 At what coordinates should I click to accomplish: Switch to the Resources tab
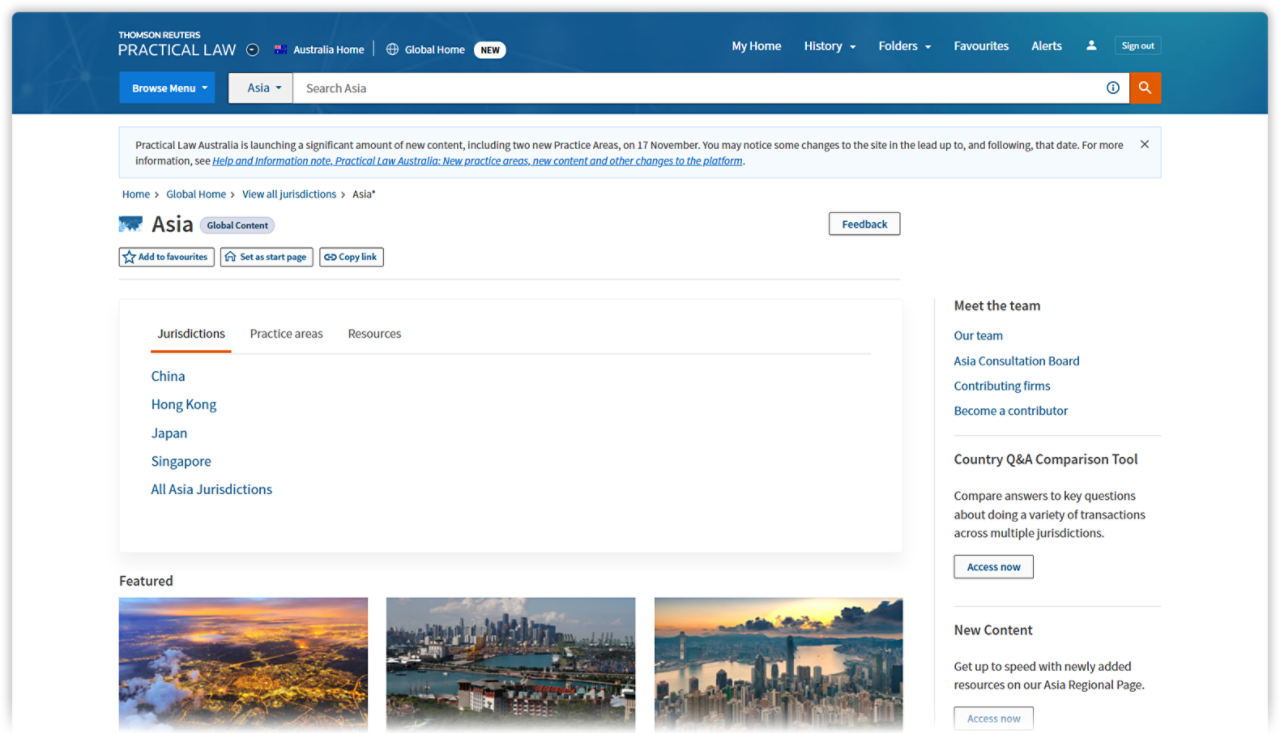[374, 333]
